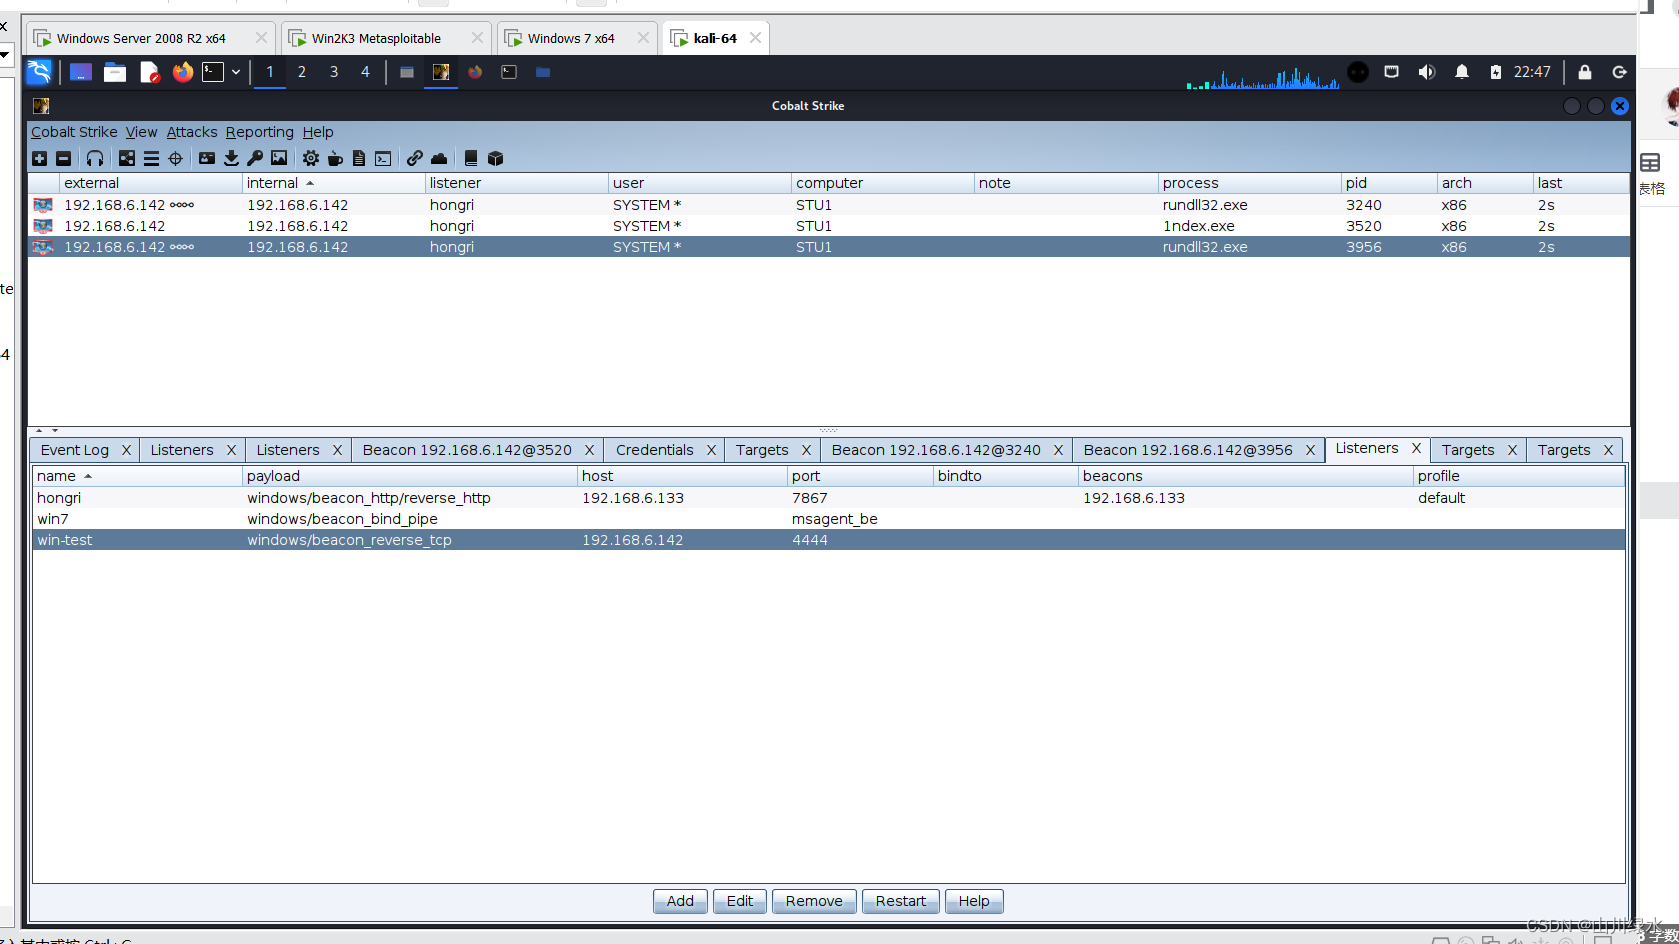Viewport: 1679px width, 944px height.
Task: Click the notification bell in system tray
Action: (1462, 72)
